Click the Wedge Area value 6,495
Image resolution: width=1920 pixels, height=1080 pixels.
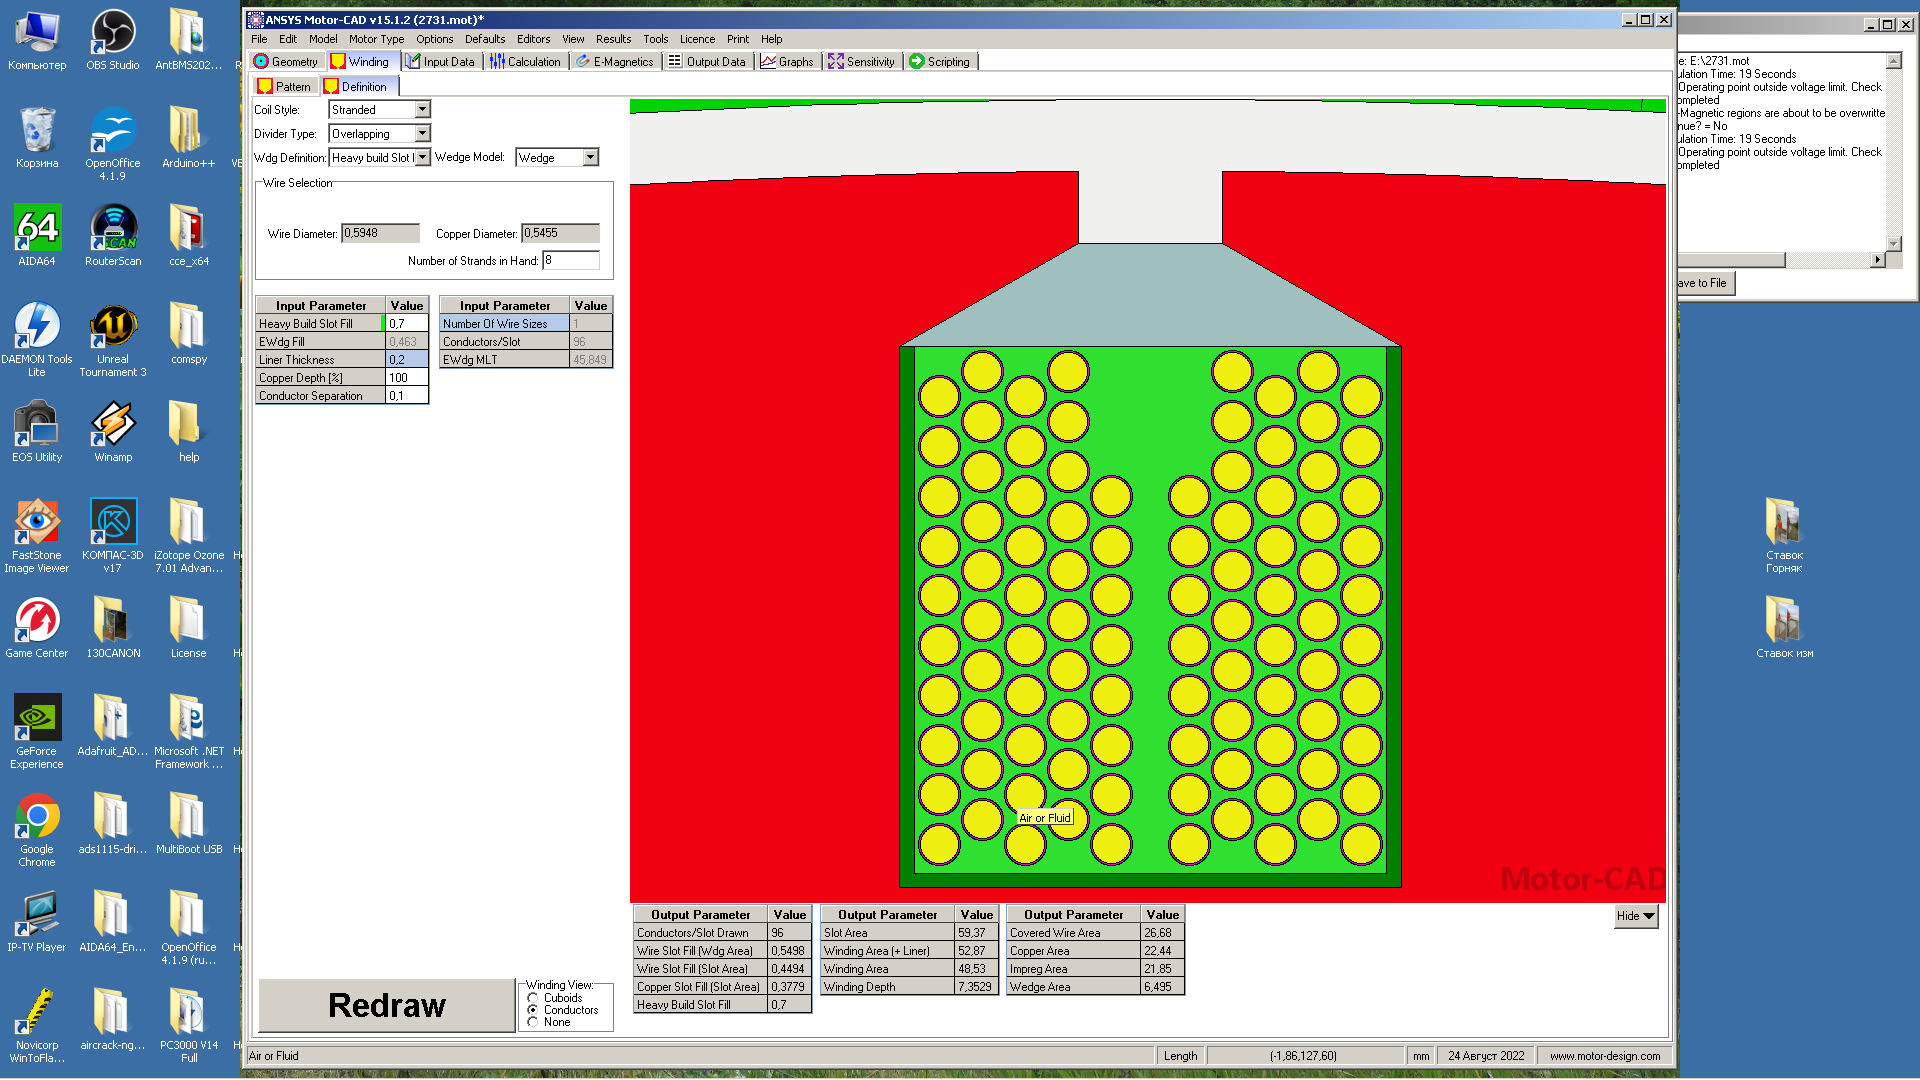pyautogui.click(x=1162, y=987)
